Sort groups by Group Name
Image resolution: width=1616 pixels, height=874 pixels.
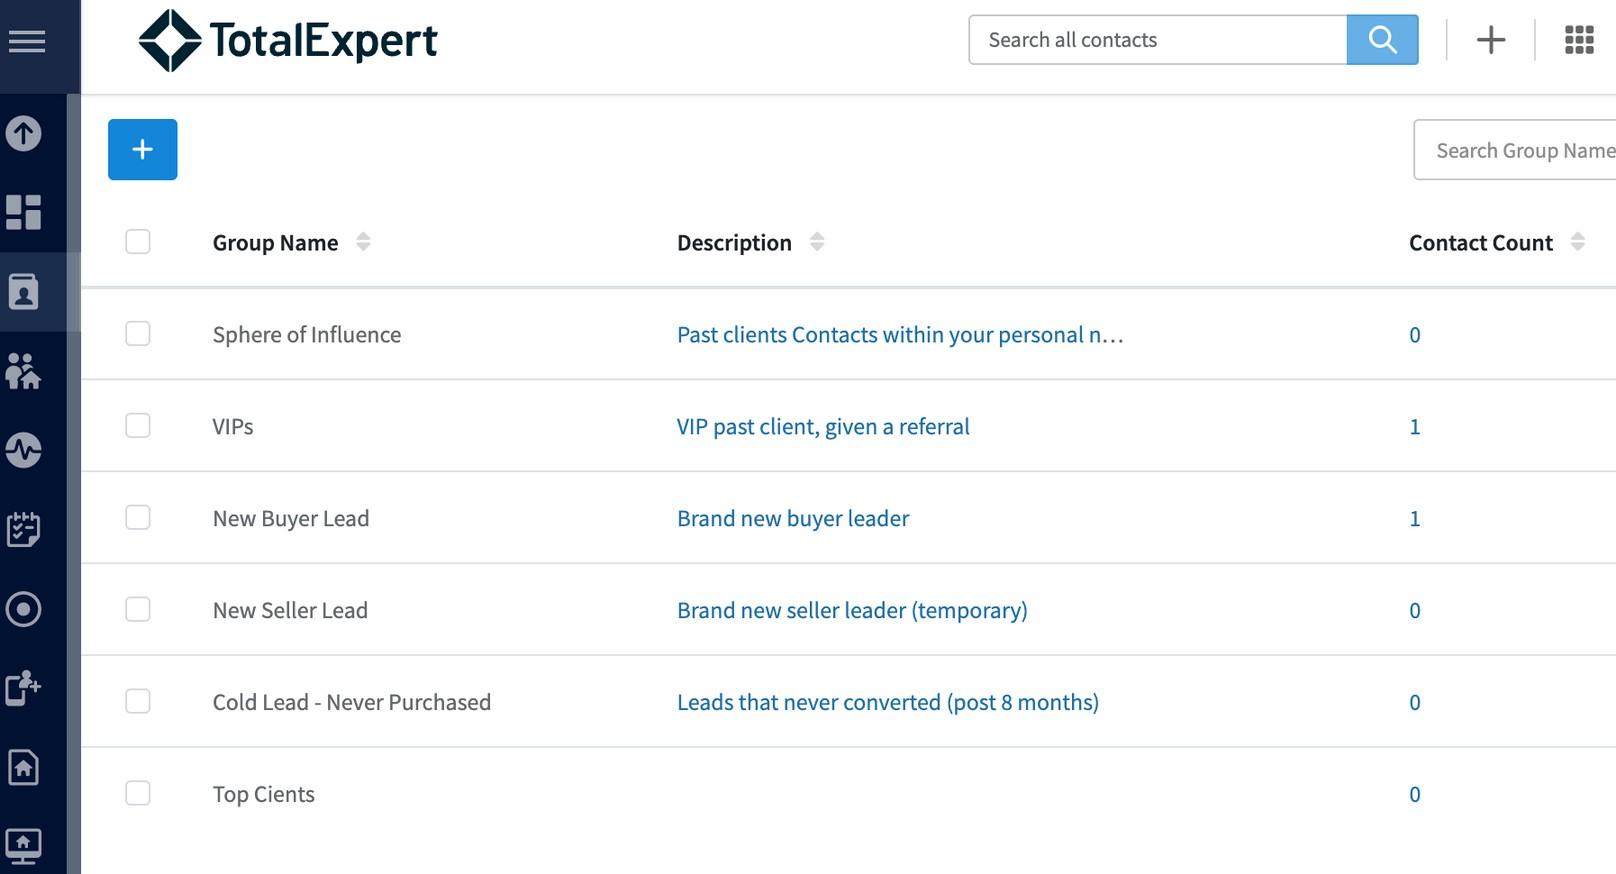(363, 242)
